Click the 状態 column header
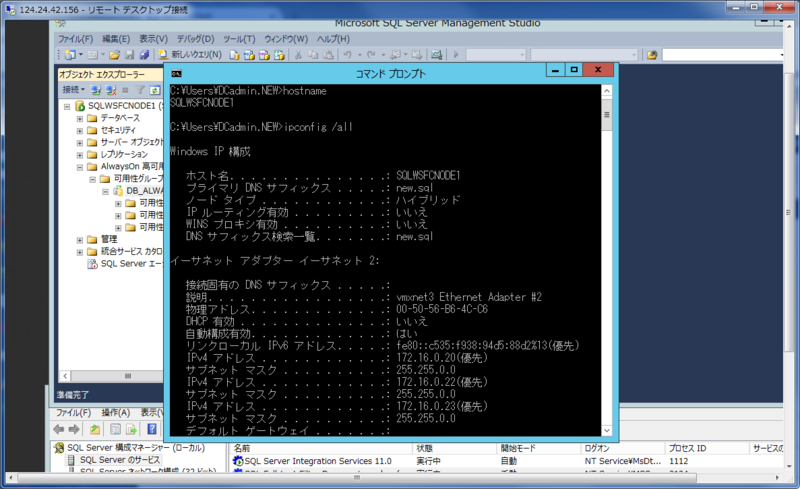Screen dimensions: 800x489 (x=424, y=449)
